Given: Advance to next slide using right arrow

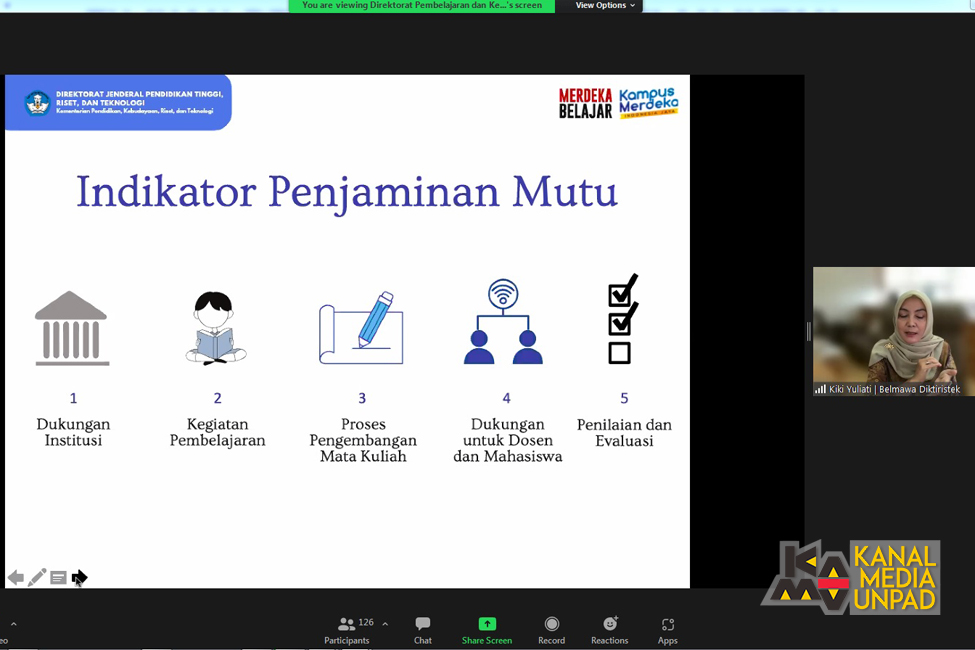Looking at the screenshot, I should 80,578.
